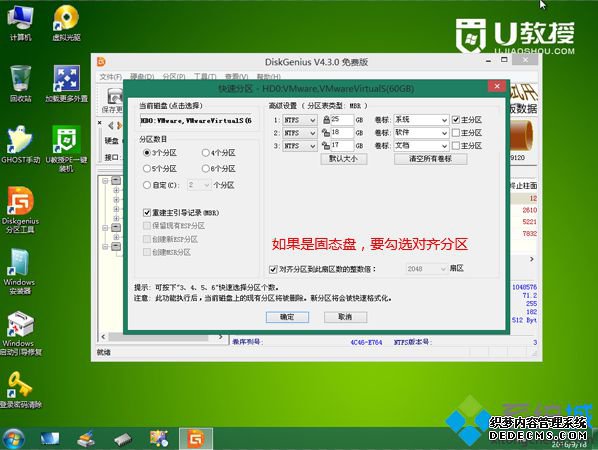Select the 5个分区 radio button
Image resolution: width=598 pixels, height=450 pixels.
click(x=146, y=168)
